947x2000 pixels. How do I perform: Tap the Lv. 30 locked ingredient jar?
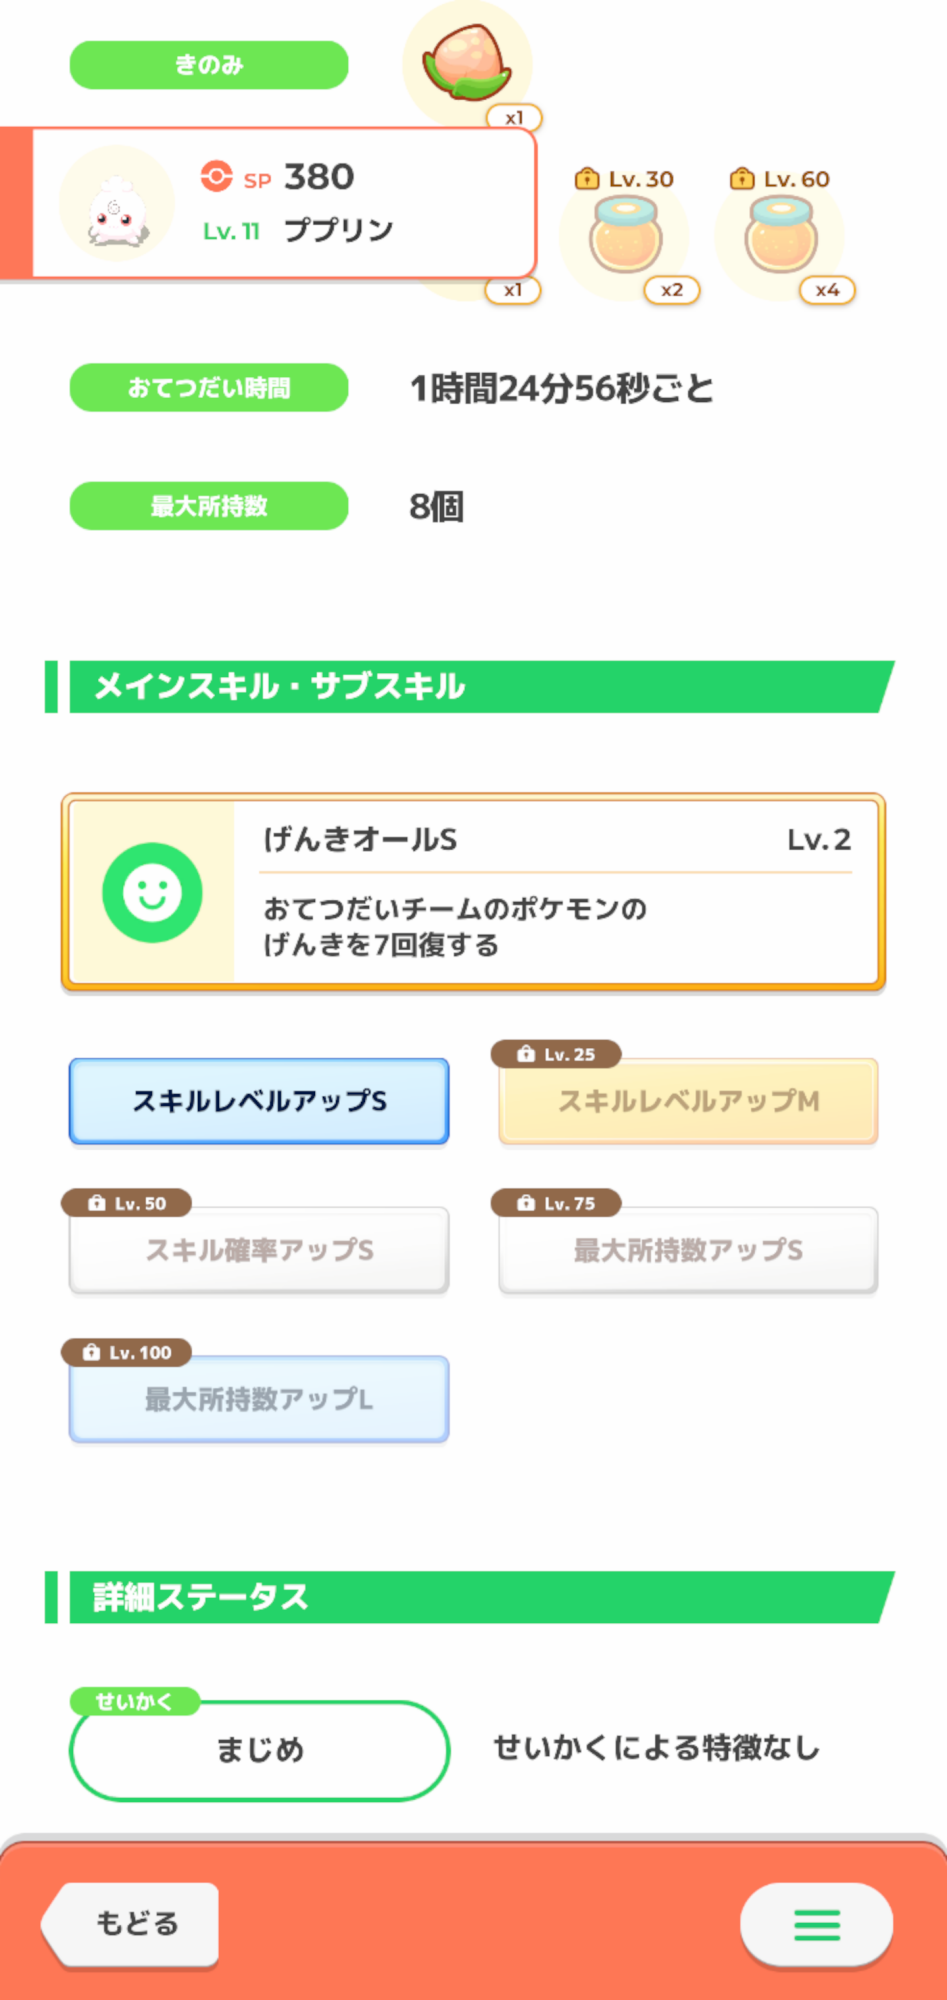coord(625,236)
